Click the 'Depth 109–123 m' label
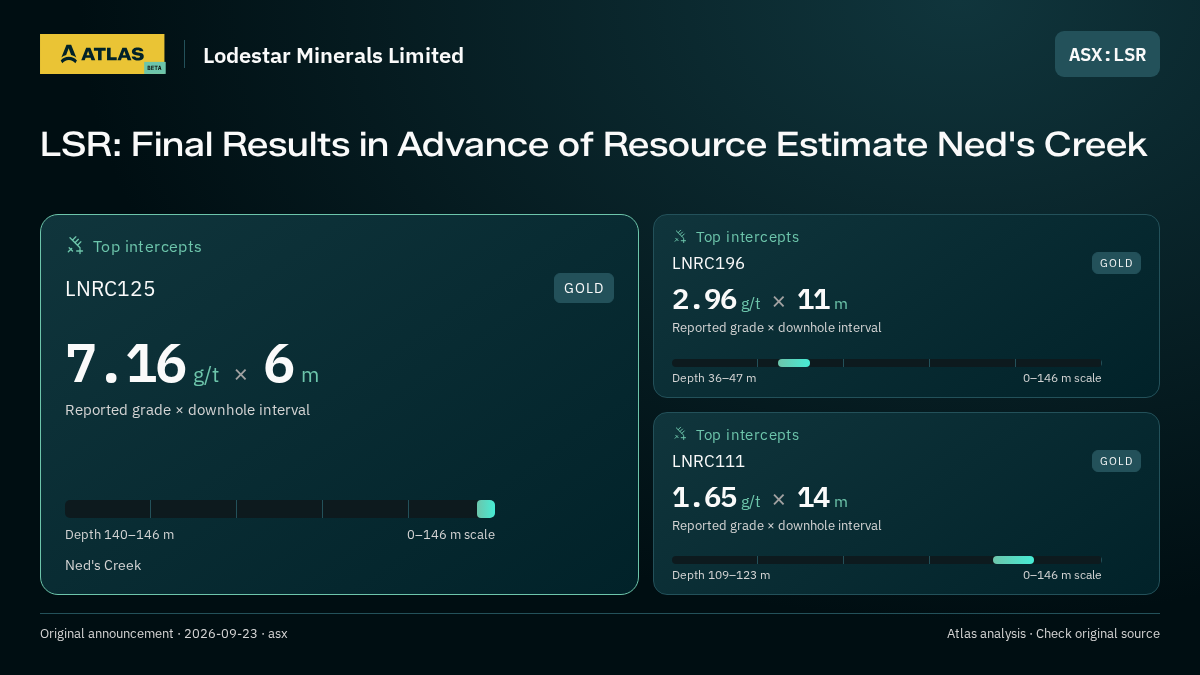Viewport: 1200px width, 675px height. (x=721, y=575)
